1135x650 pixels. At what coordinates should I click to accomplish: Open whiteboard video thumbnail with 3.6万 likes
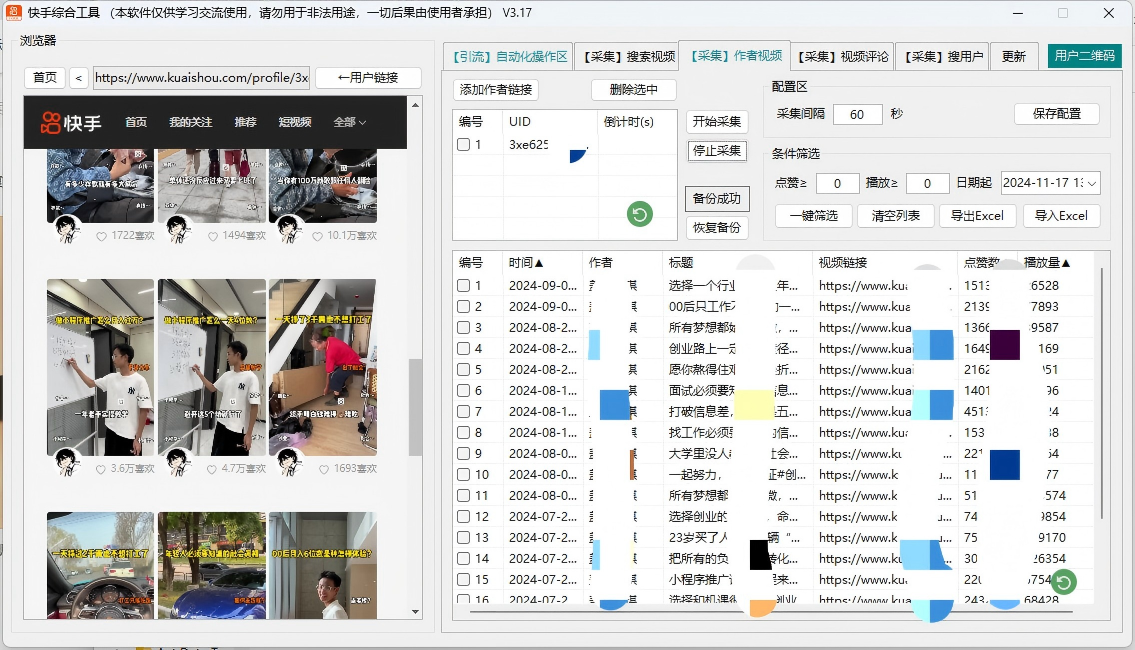pyautogui.click(x=101, y=368)
